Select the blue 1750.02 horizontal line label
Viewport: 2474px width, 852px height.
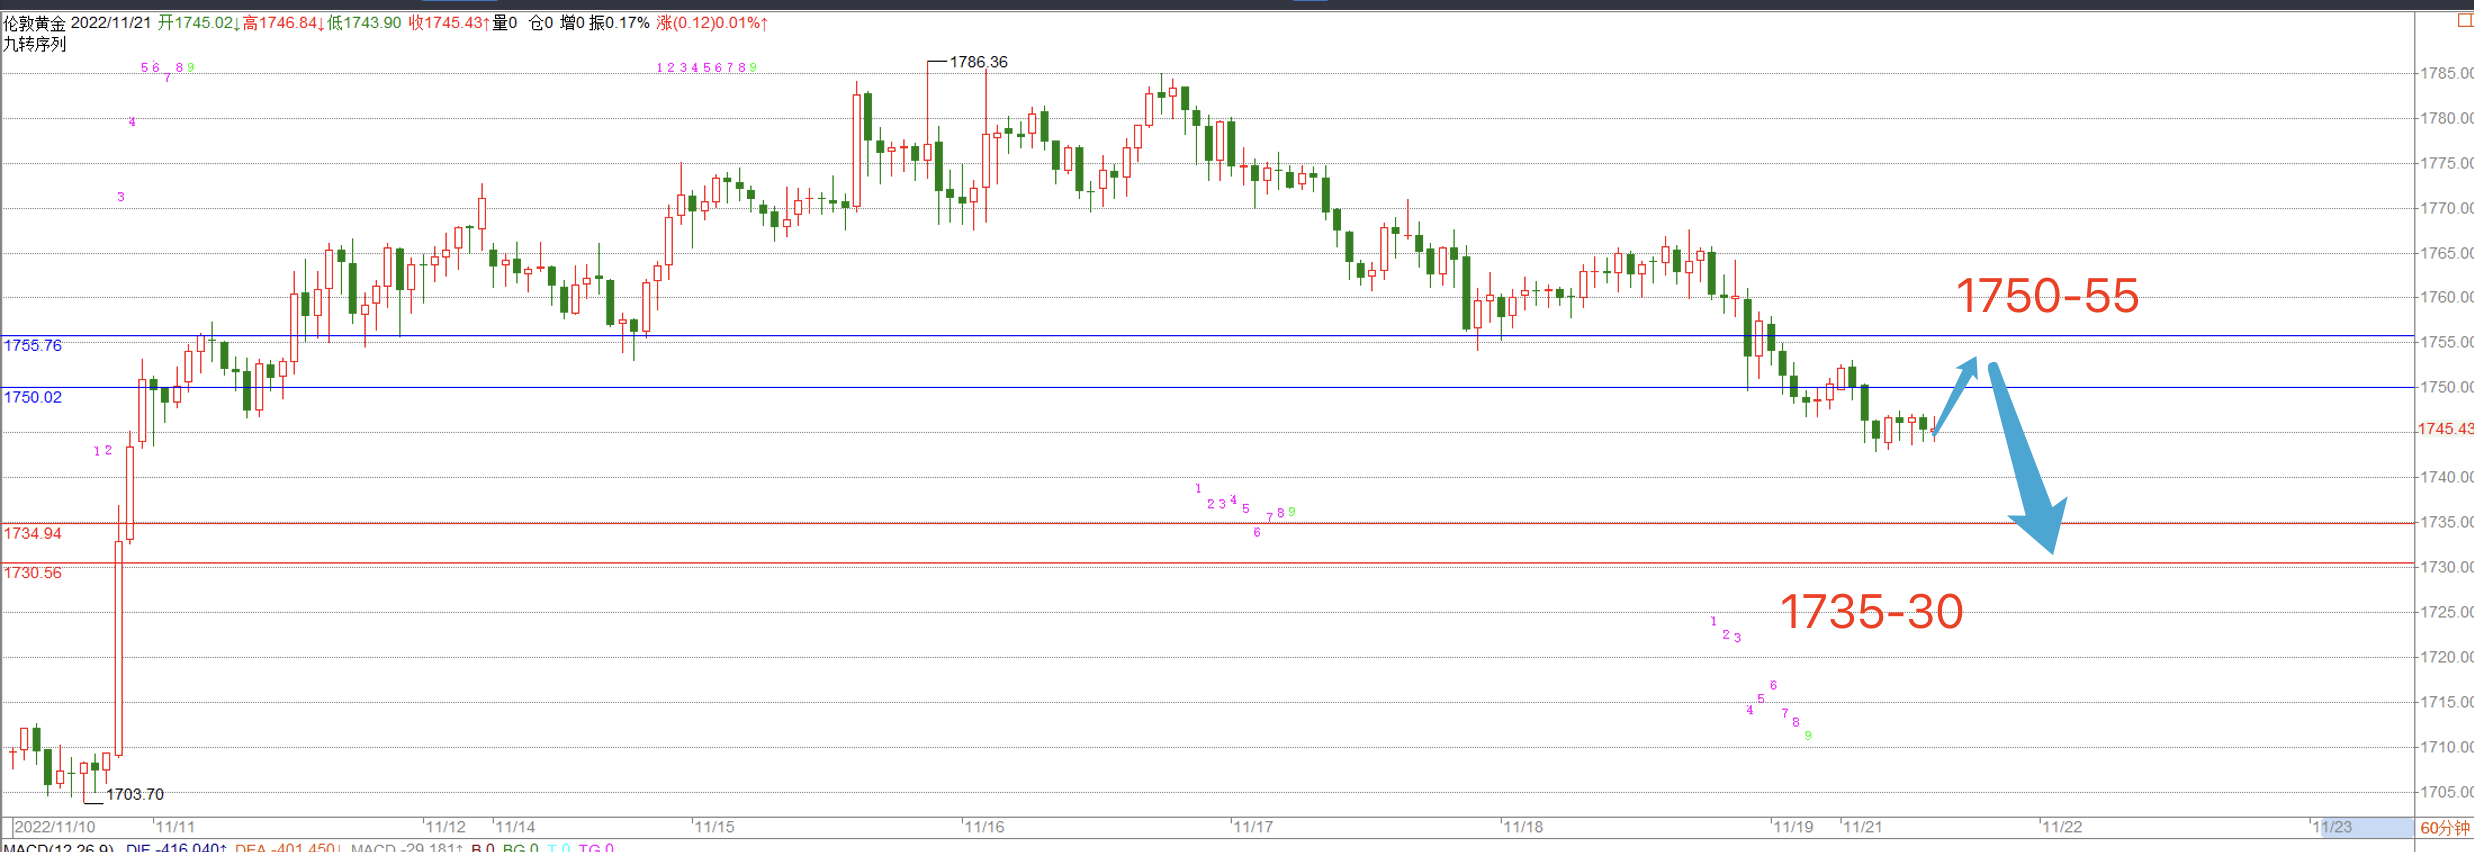pos(33,397)
